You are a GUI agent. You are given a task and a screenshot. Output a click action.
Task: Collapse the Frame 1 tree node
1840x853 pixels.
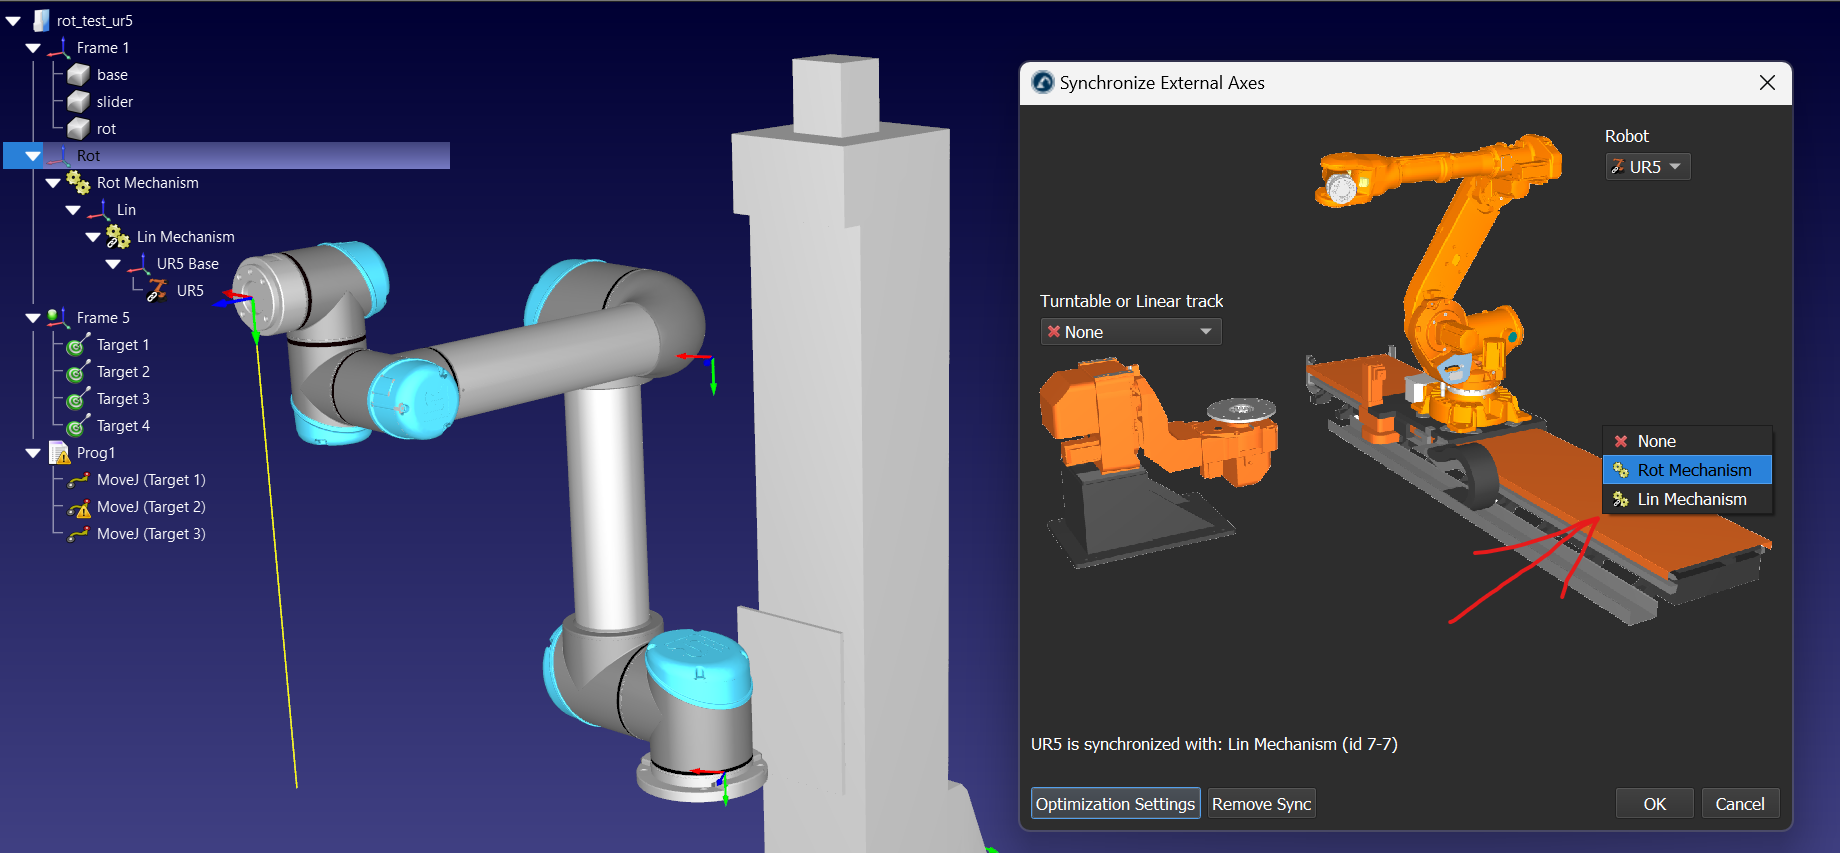tap(33, 48)
